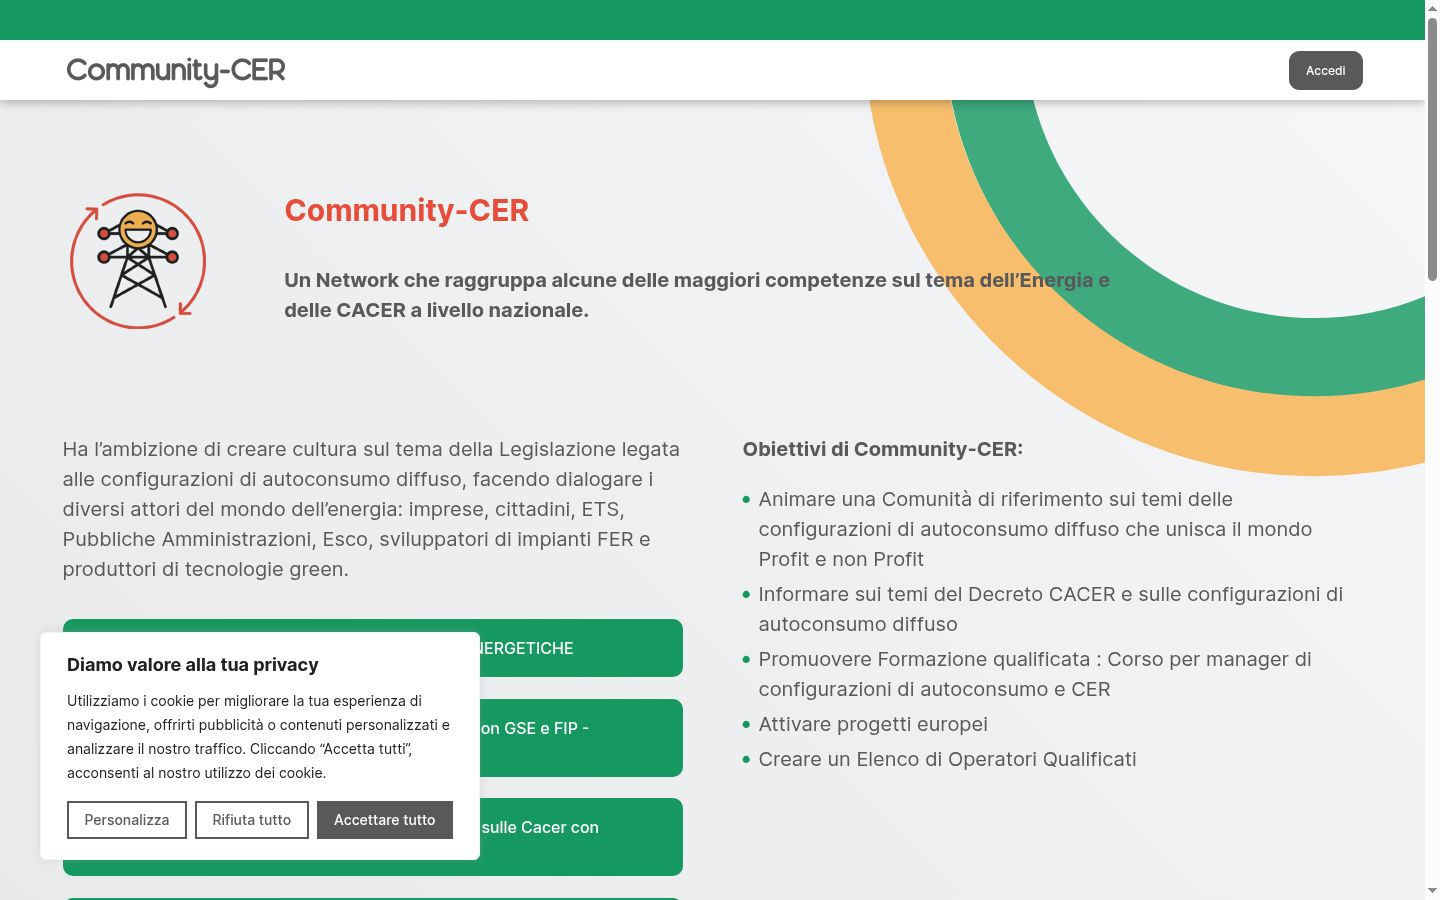Select the Community-CER red heading

click(x=407, y=210)
